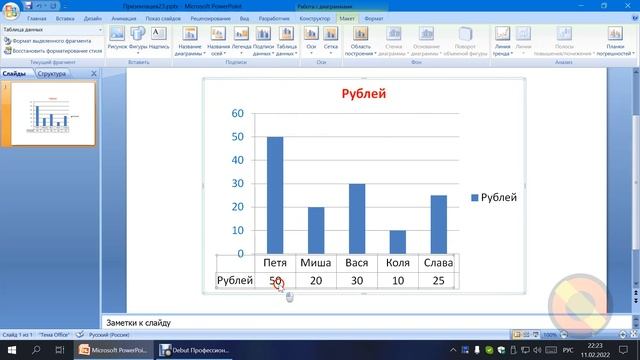Expand the Таблица данных element dropdown
Viewport: 640px width, 360px height.
(x=100, y=30)
